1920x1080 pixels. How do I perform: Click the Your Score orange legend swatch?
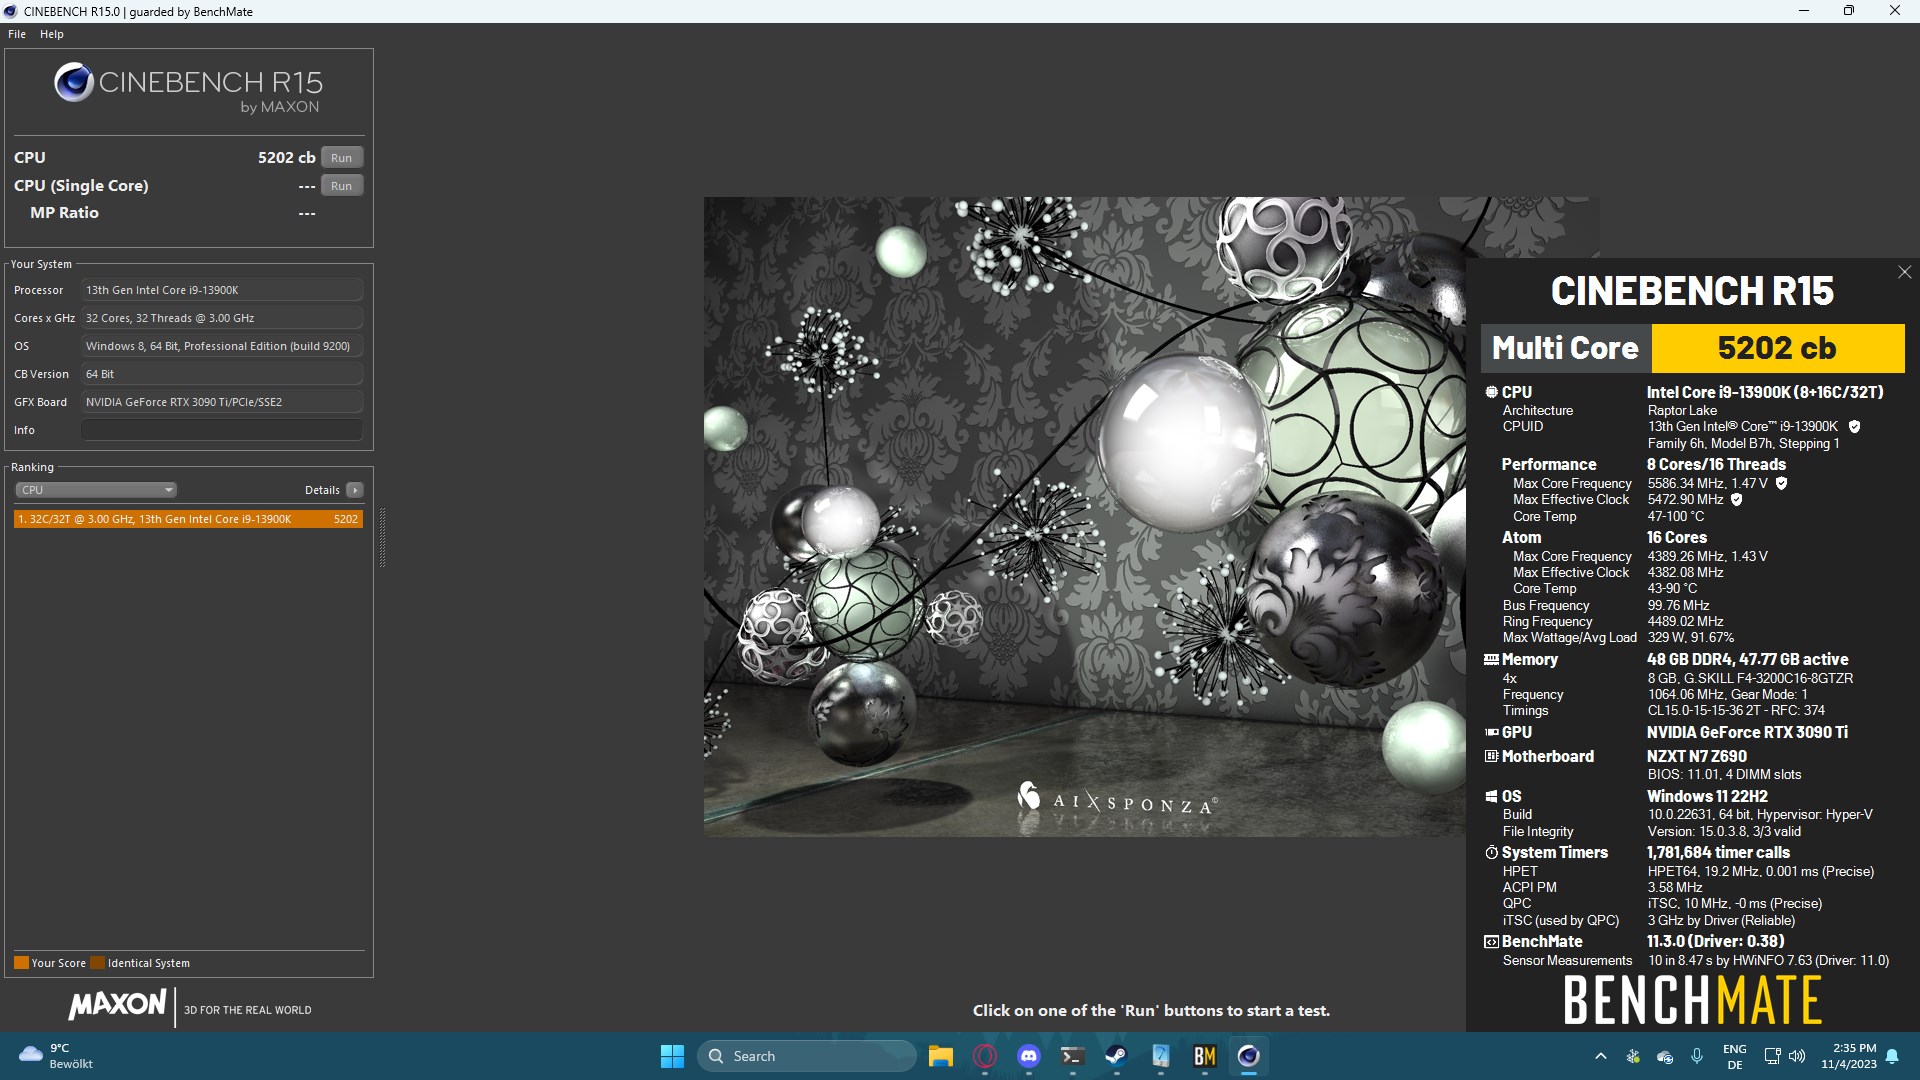coord(21,963)
